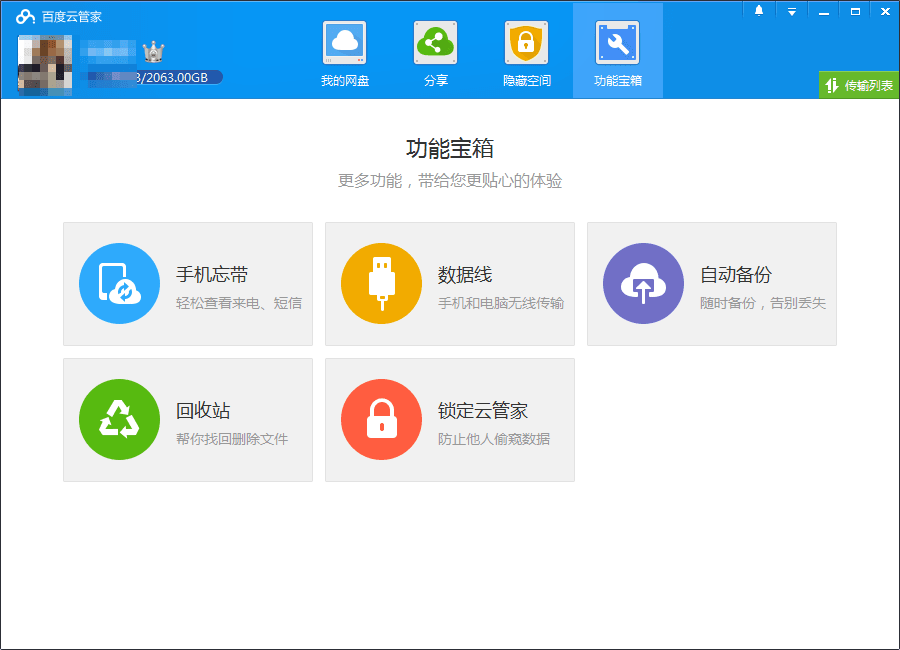Select the 功能宝箱 wrench icon
Viewport: 900px width, 650px height.
[x=617, y=44]
